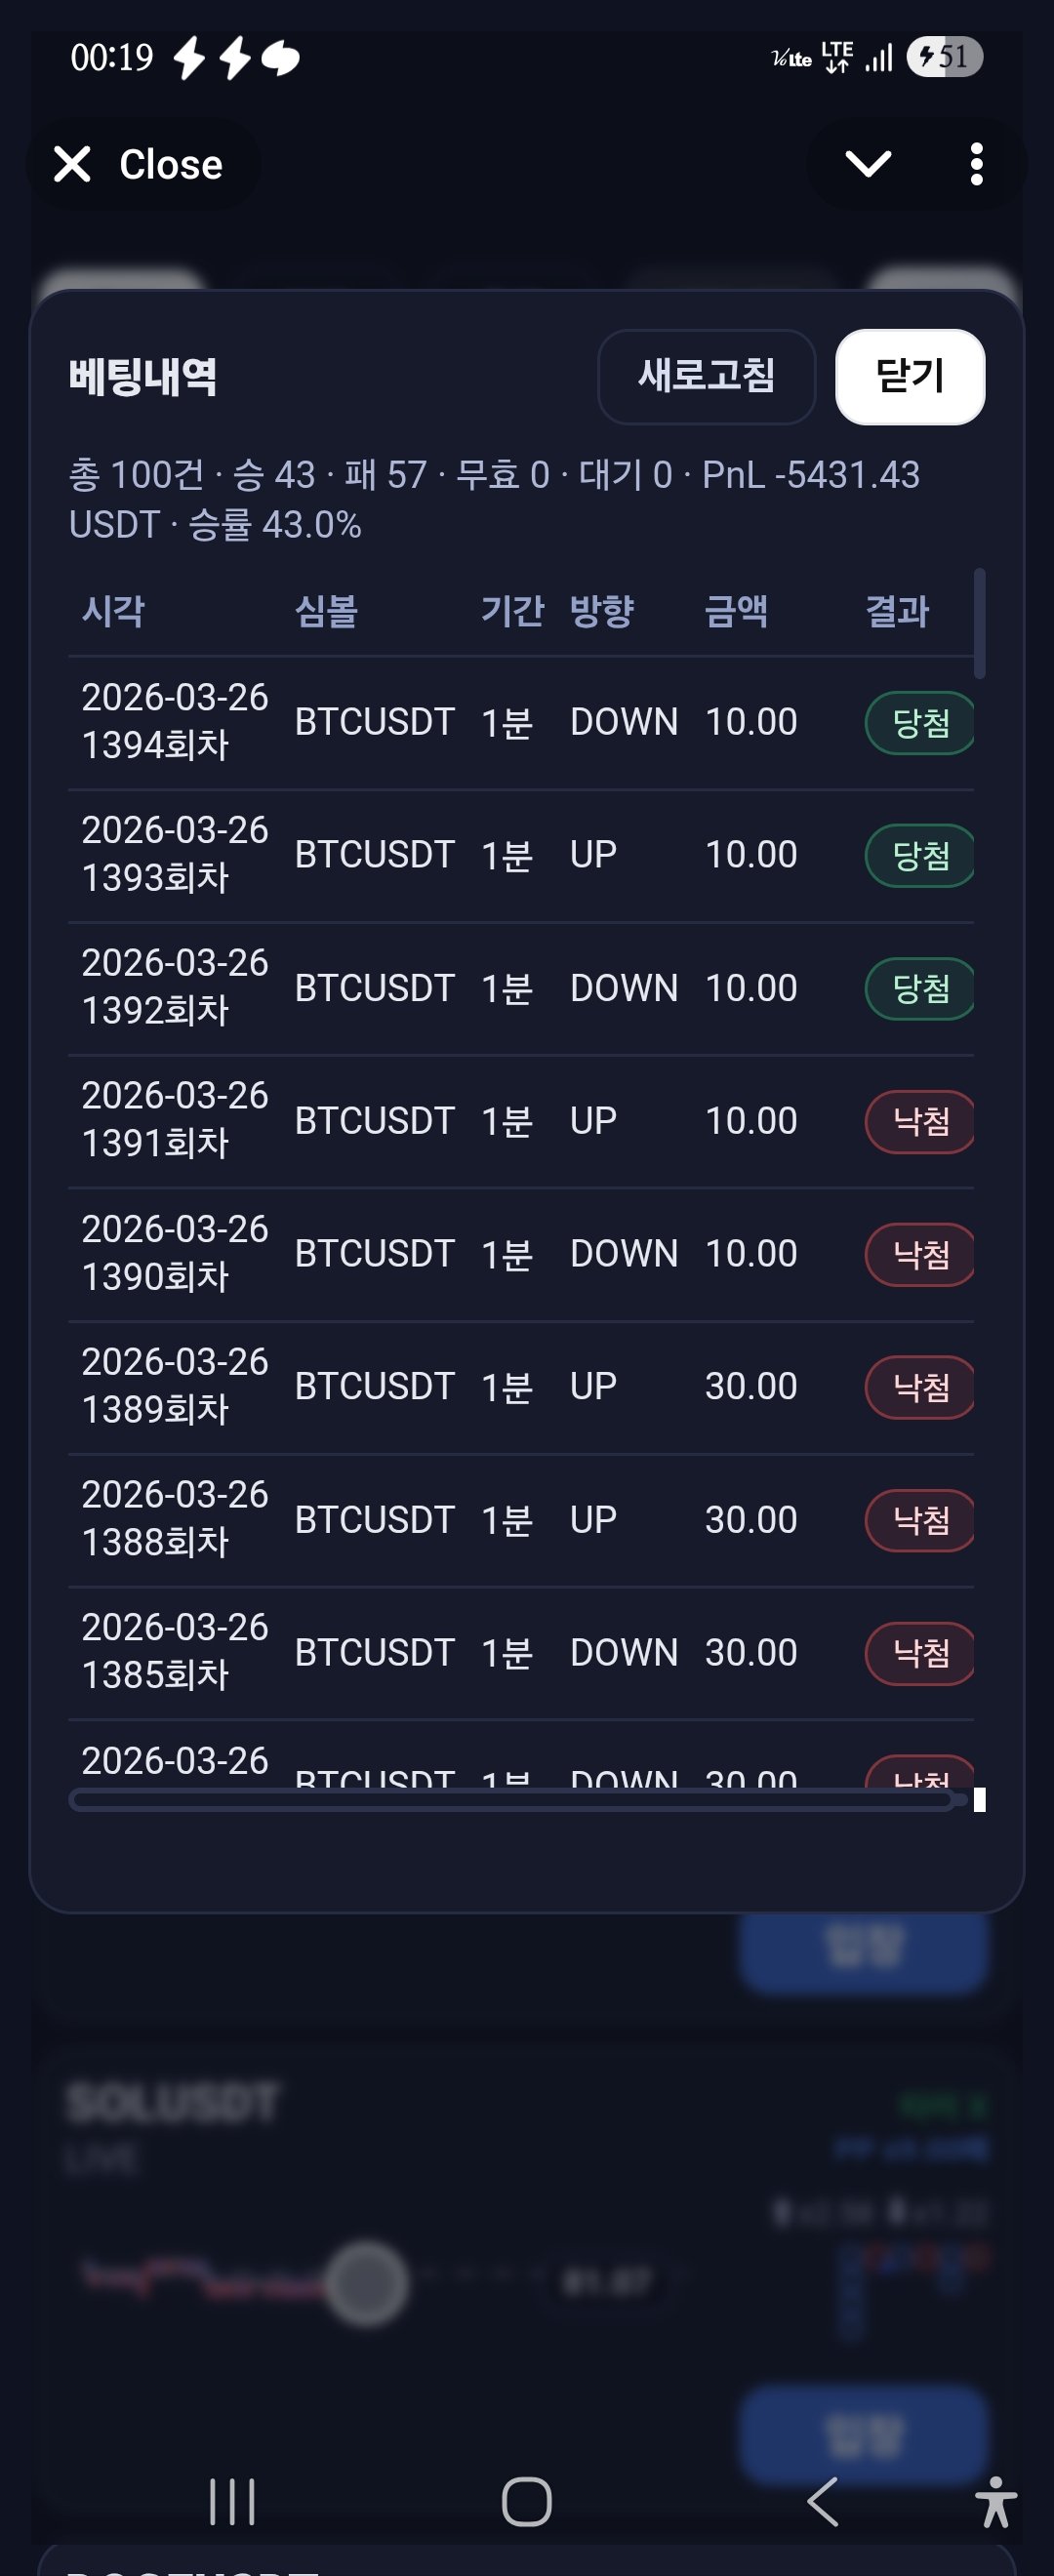Image resolution: width=1054 pixels, height=2576 pixels.
Task: Select the 낙첨 badge for round 1391
Action: click(x=919, y=1122)
